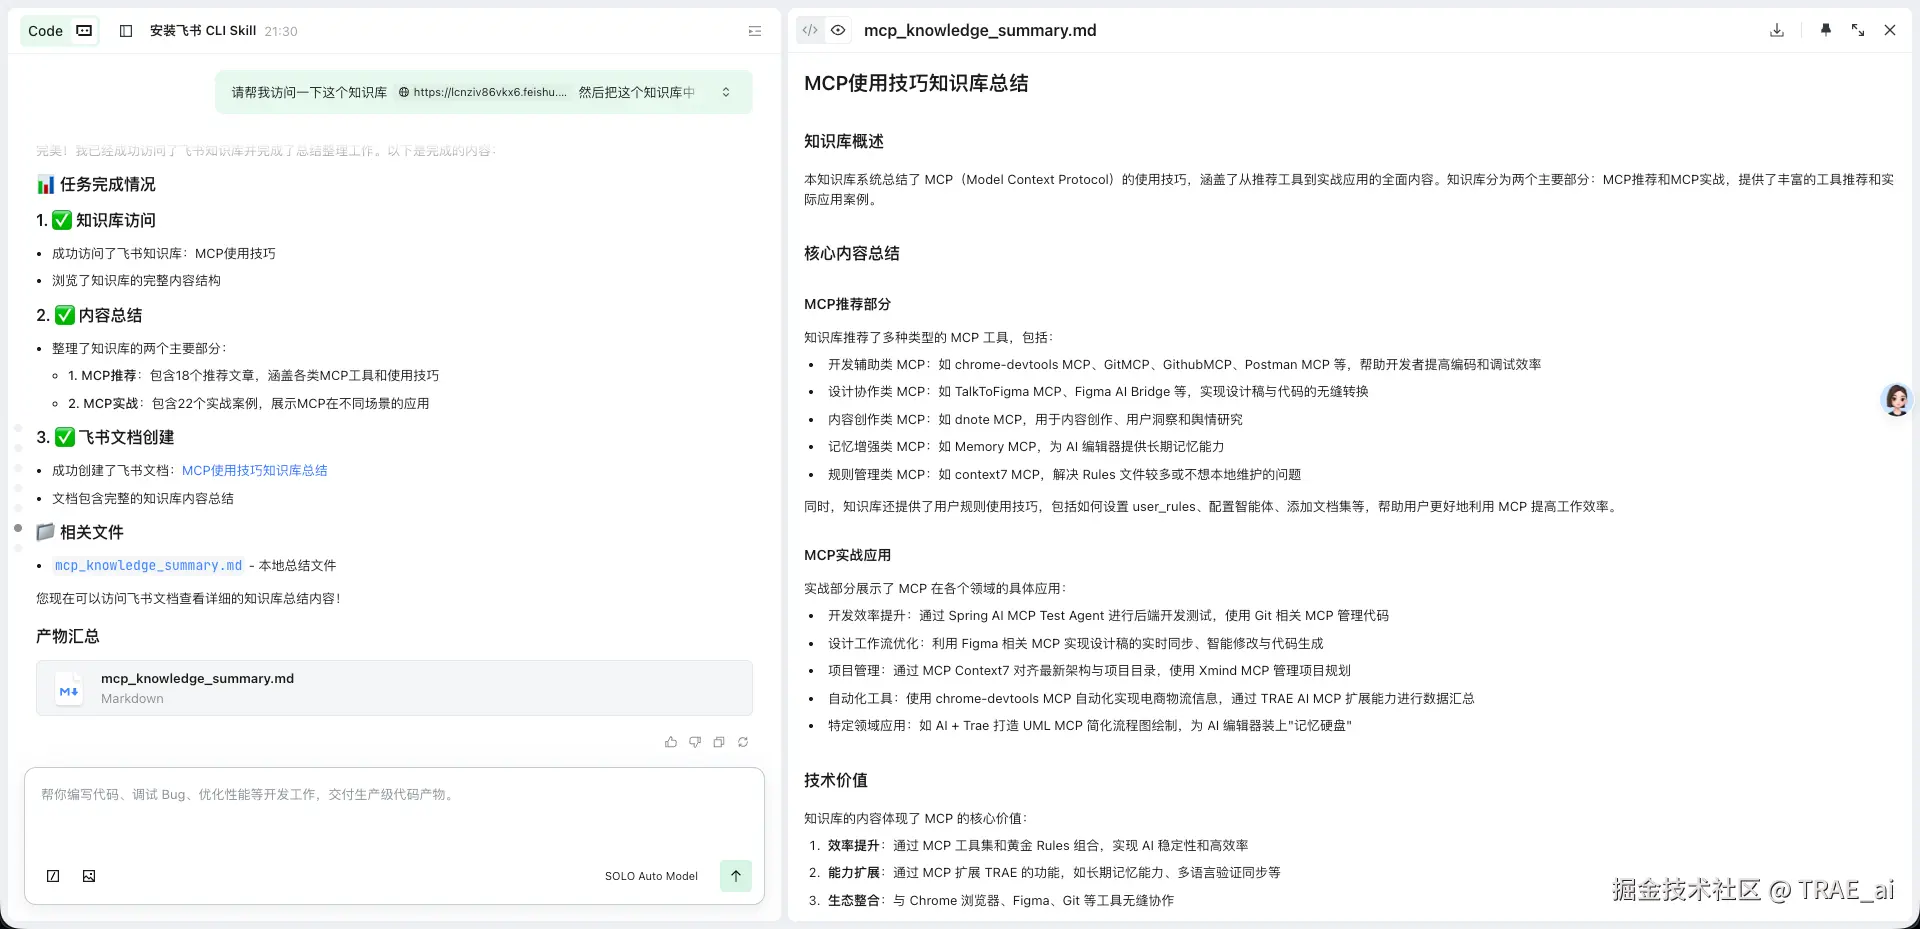This screenshot has height=929, width=1920.
Task: Open the inline mcp_knowledge_summary.md file link
Action: [x=148, y=565]
